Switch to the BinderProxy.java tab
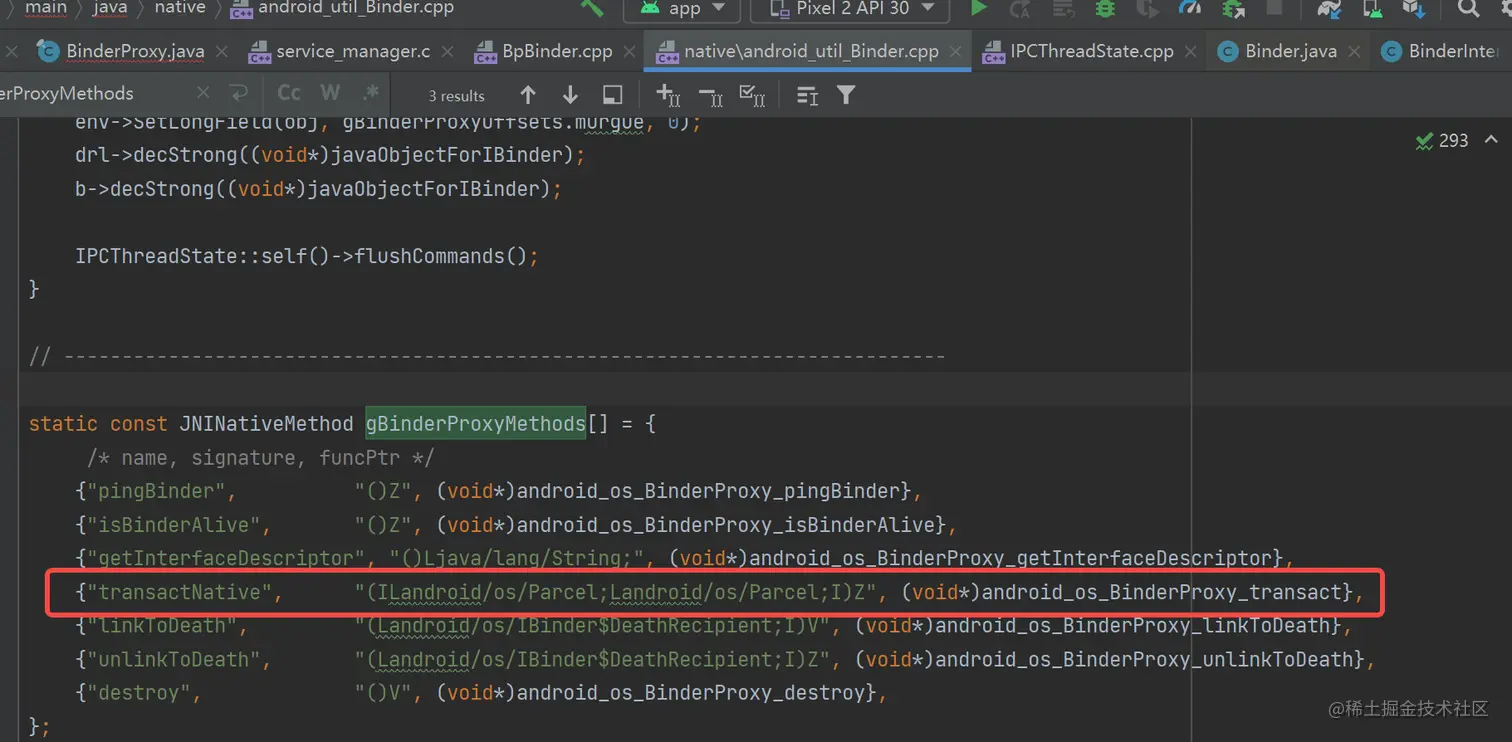This screenshot has width=1512, height=742. [x=134, y=51]
